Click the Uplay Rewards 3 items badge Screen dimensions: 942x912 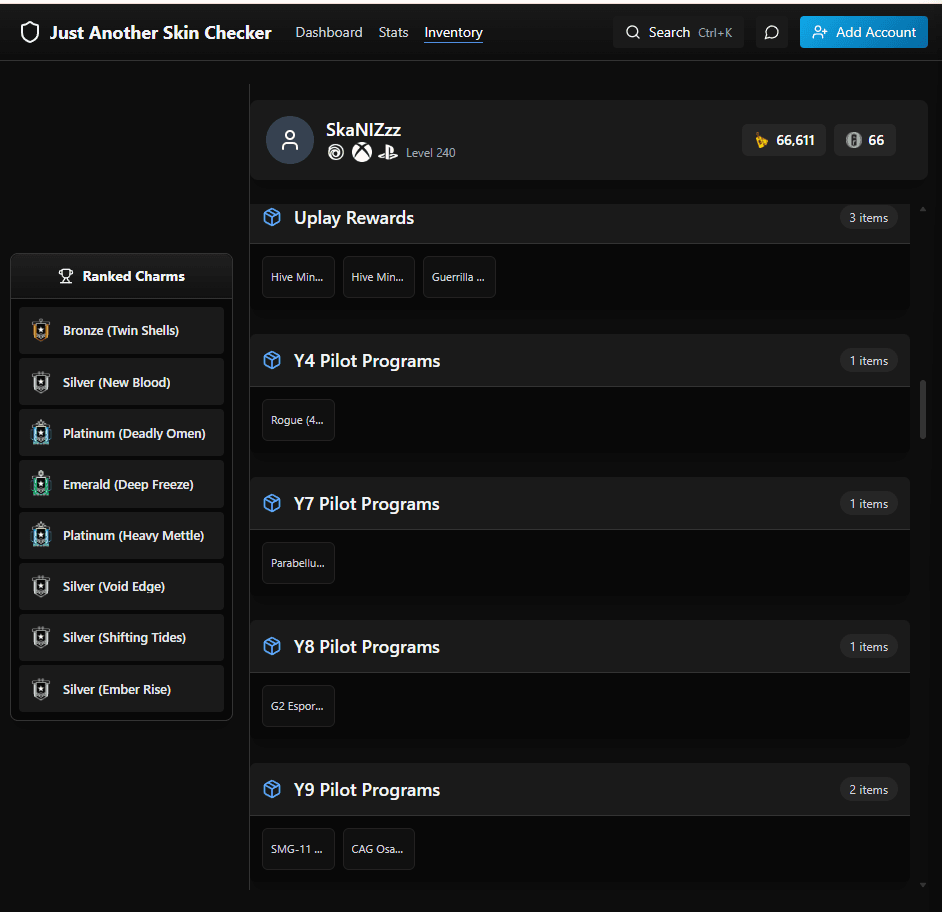pyautogui.click(x=868, y=217)
